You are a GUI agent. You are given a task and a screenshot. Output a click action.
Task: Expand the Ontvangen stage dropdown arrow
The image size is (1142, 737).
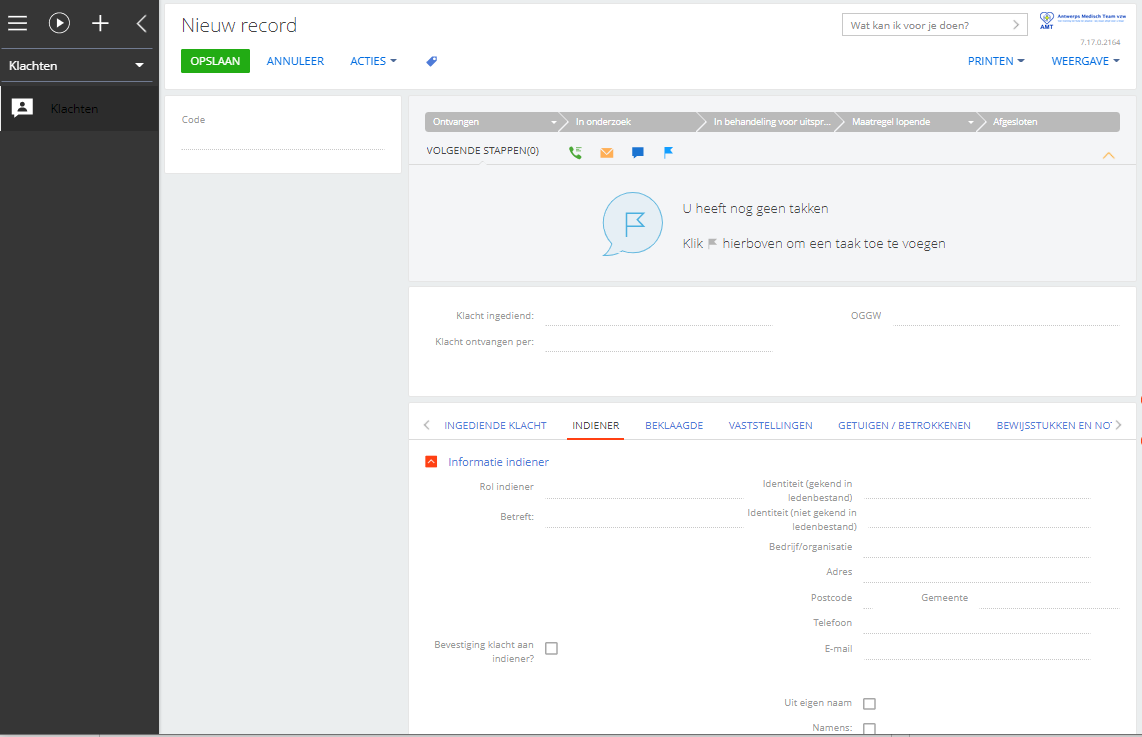(x=554, y=122)
